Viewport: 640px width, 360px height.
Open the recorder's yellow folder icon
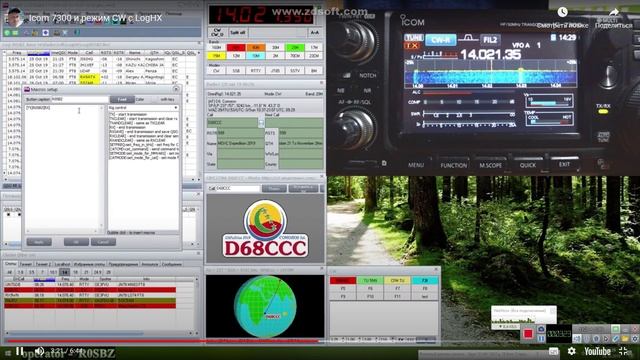(625, 338)
